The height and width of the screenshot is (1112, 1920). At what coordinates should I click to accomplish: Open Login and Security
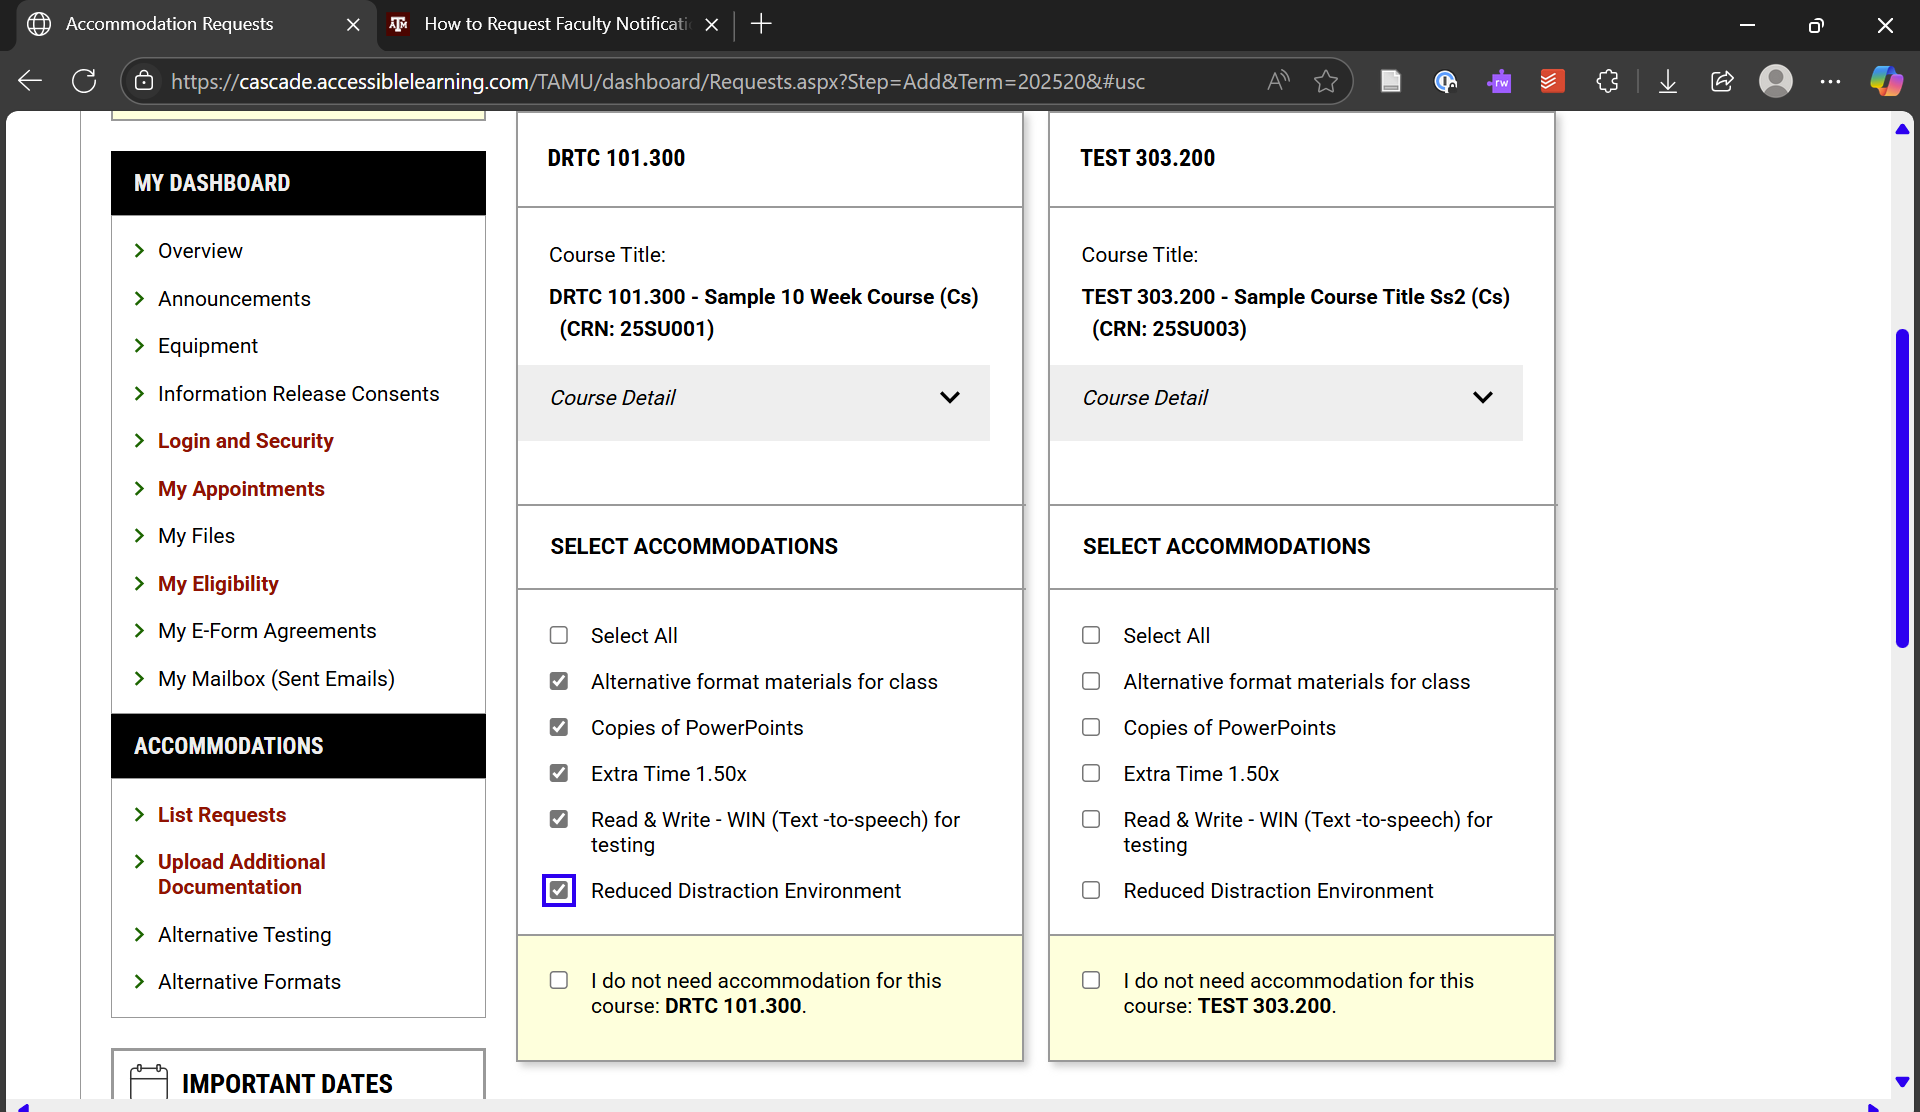click(245, 440)
